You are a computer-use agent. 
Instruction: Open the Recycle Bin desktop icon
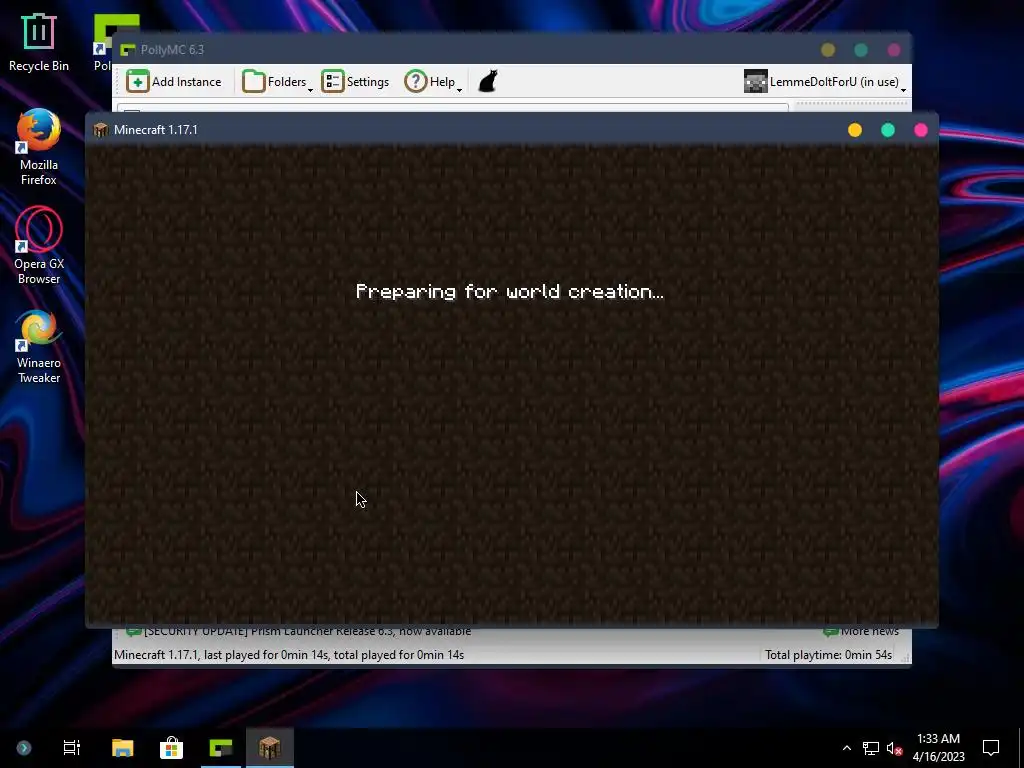[39, 42]
